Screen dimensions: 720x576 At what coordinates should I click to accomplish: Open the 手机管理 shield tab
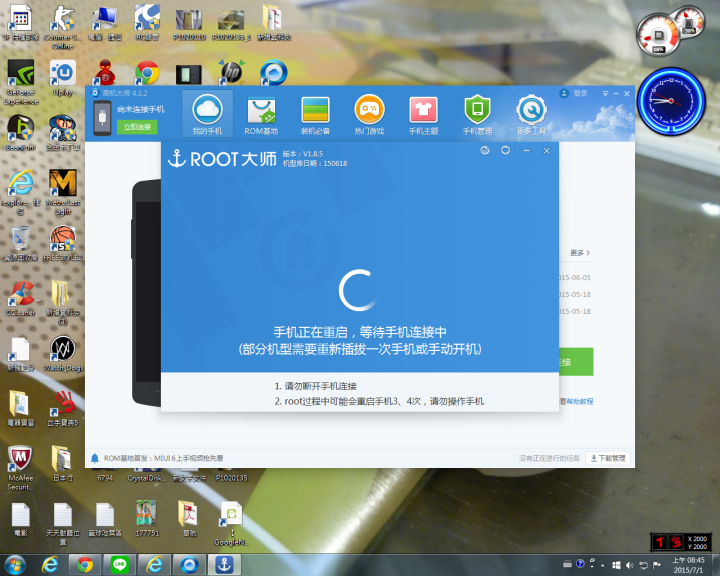pyautogui.click(x=478, y=114)
